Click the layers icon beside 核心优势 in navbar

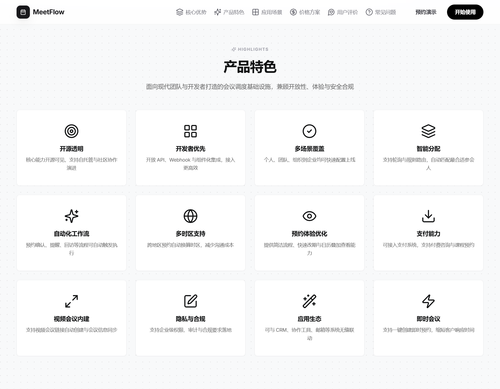pyautogui.click(x=179, y=12)
